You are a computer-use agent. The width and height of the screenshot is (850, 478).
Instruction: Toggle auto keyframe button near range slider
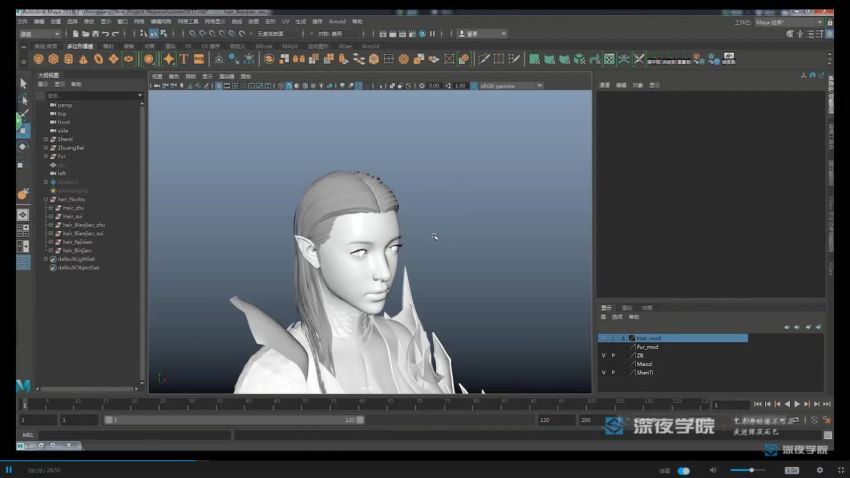[814, 420]
